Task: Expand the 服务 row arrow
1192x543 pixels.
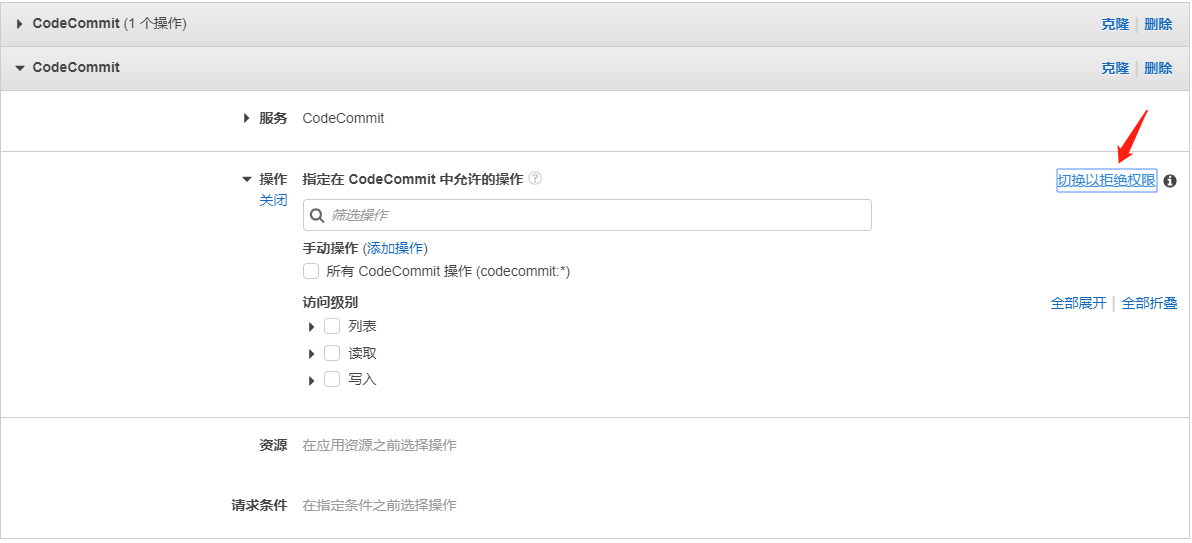Action: point(246,118)
